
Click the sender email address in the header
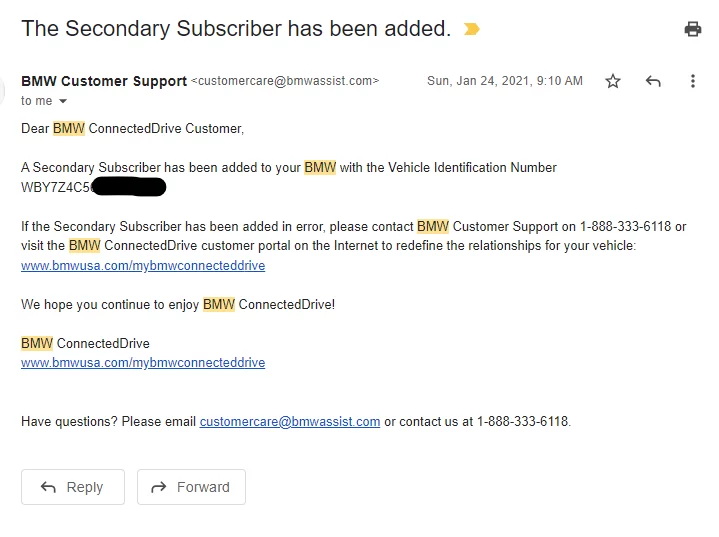click(285, 81)
